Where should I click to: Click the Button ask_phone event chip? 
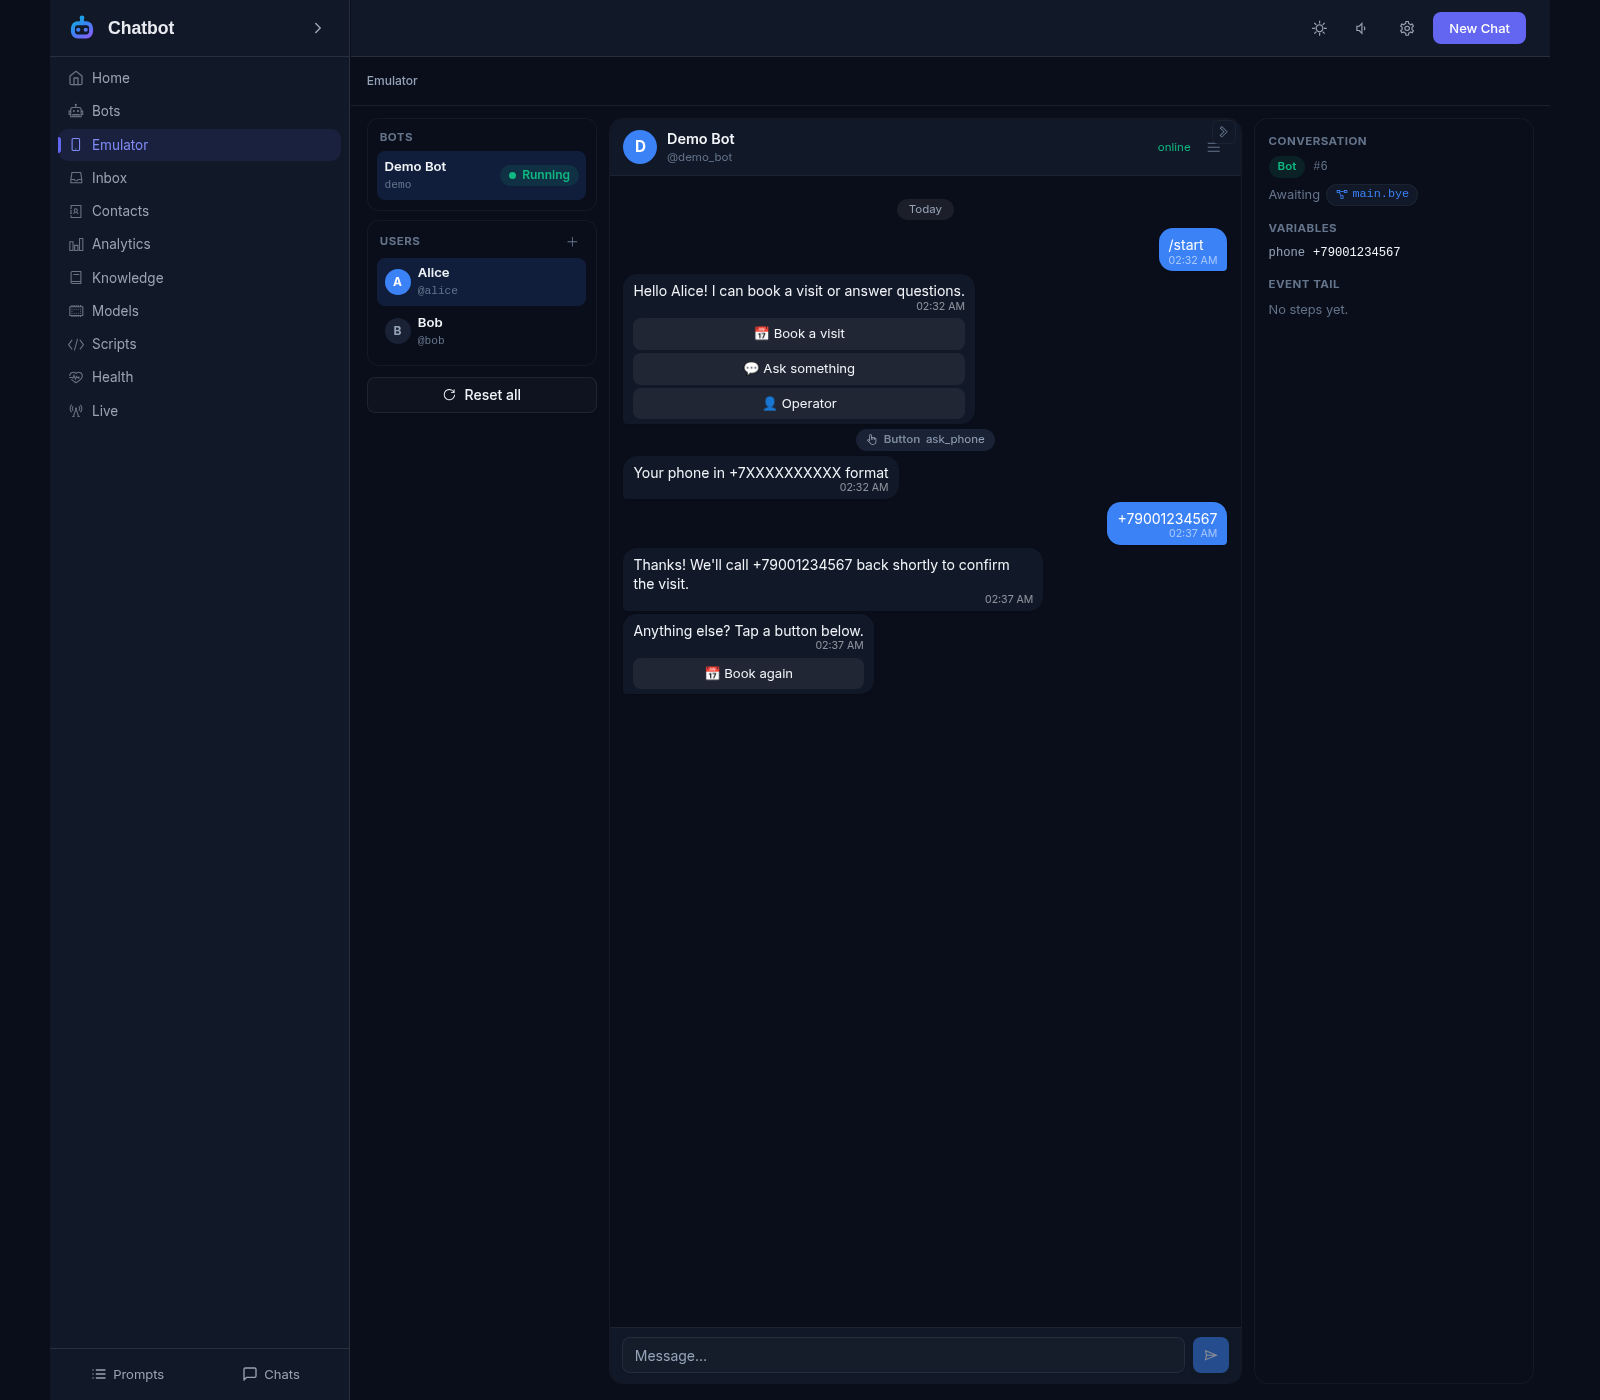tap(925, 440)
